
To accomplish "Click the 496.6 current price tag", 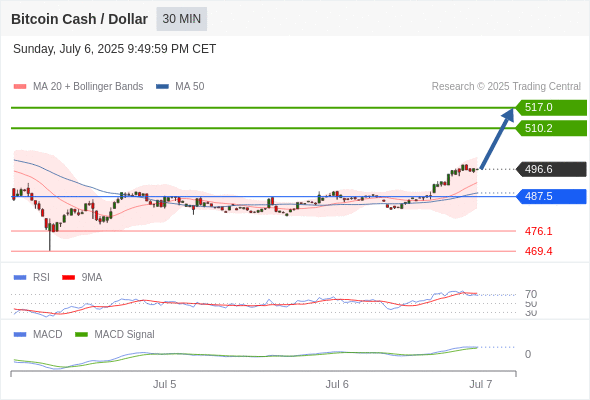I will click(x=551, y=169).
